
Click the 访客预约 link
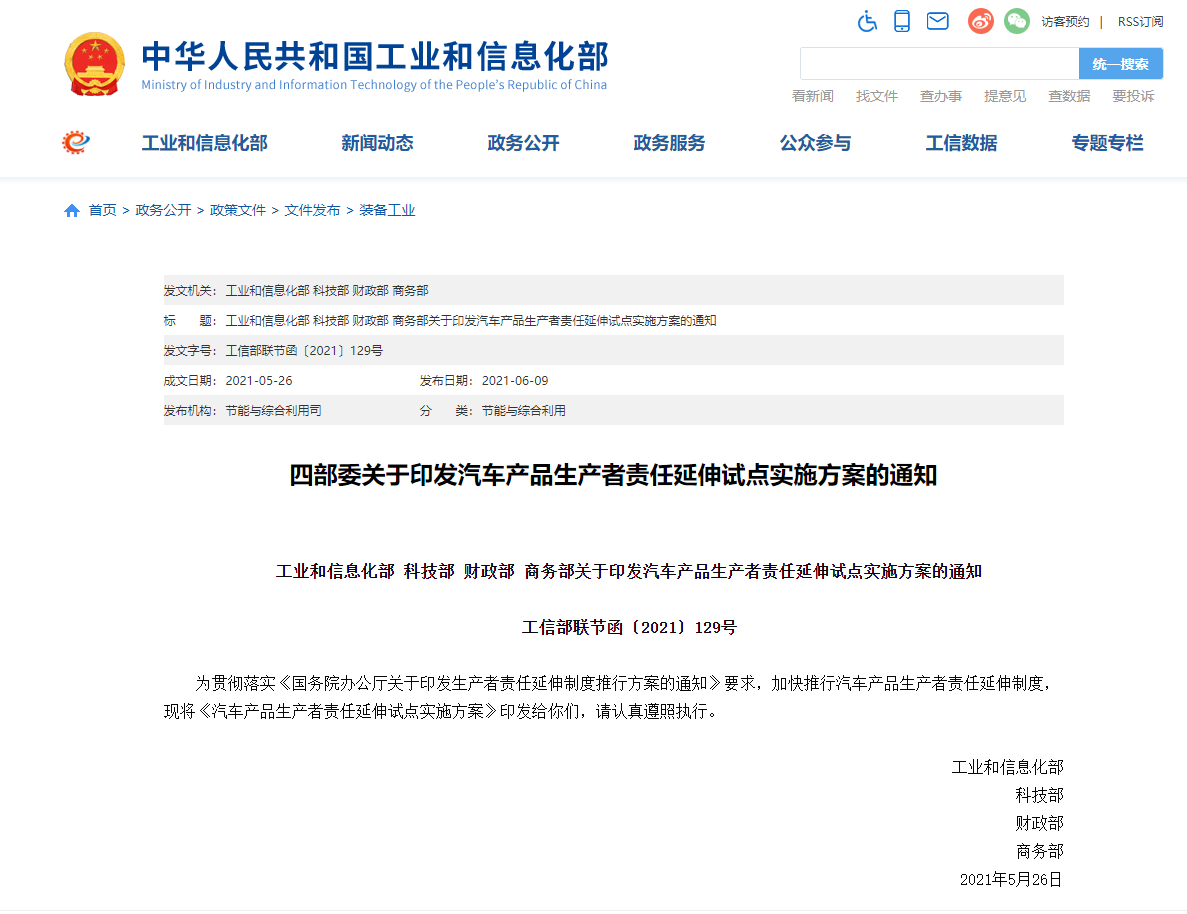tap(1064, 21)
